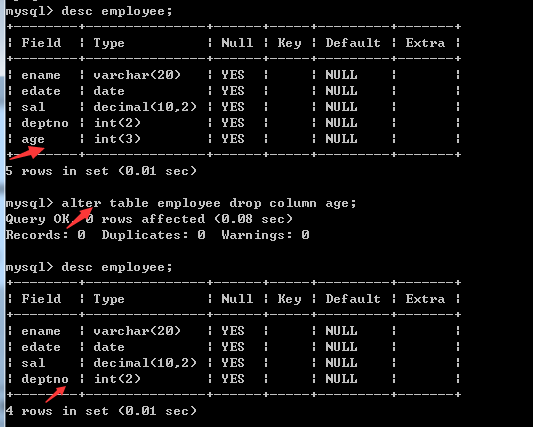The image size is (533, 427).
Task: Select the age field in first table
Action: pyautogui.click(x=33, y=139)
